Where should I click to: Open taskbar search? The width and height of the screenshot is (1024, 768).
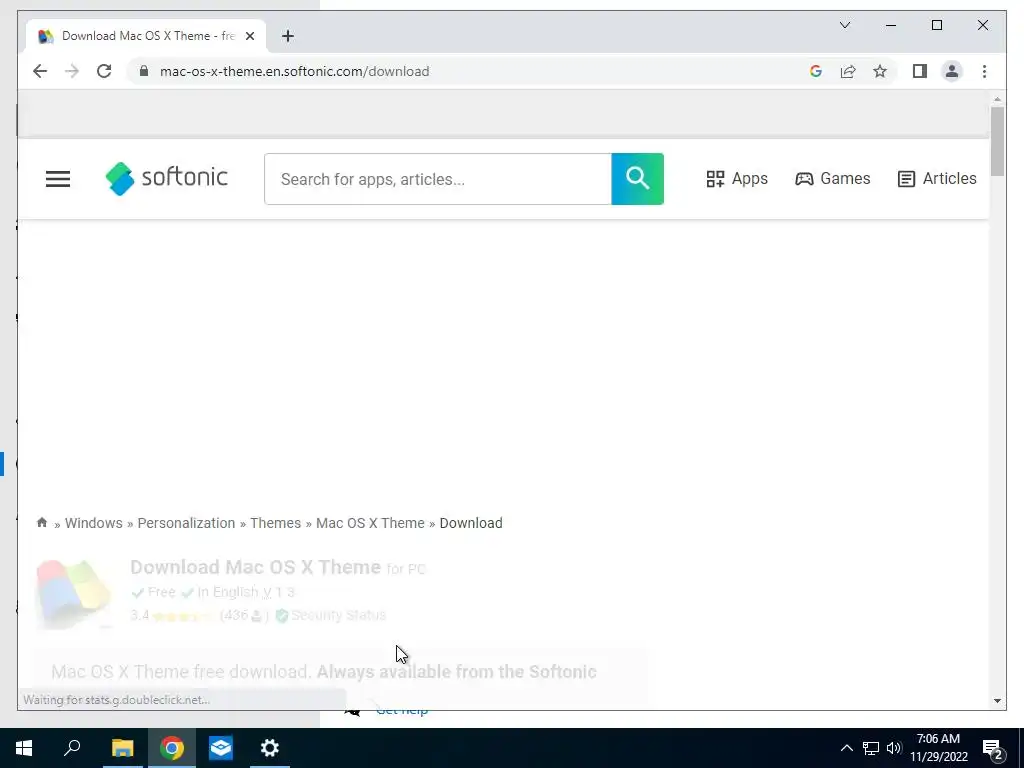tap(72, 748)
